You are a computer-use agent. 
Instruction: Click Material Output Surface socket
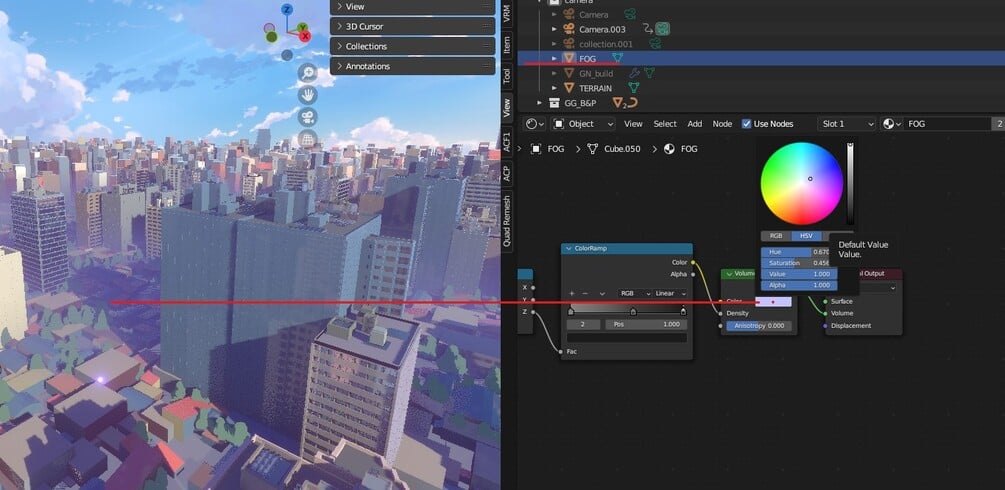tap(825, 301)
